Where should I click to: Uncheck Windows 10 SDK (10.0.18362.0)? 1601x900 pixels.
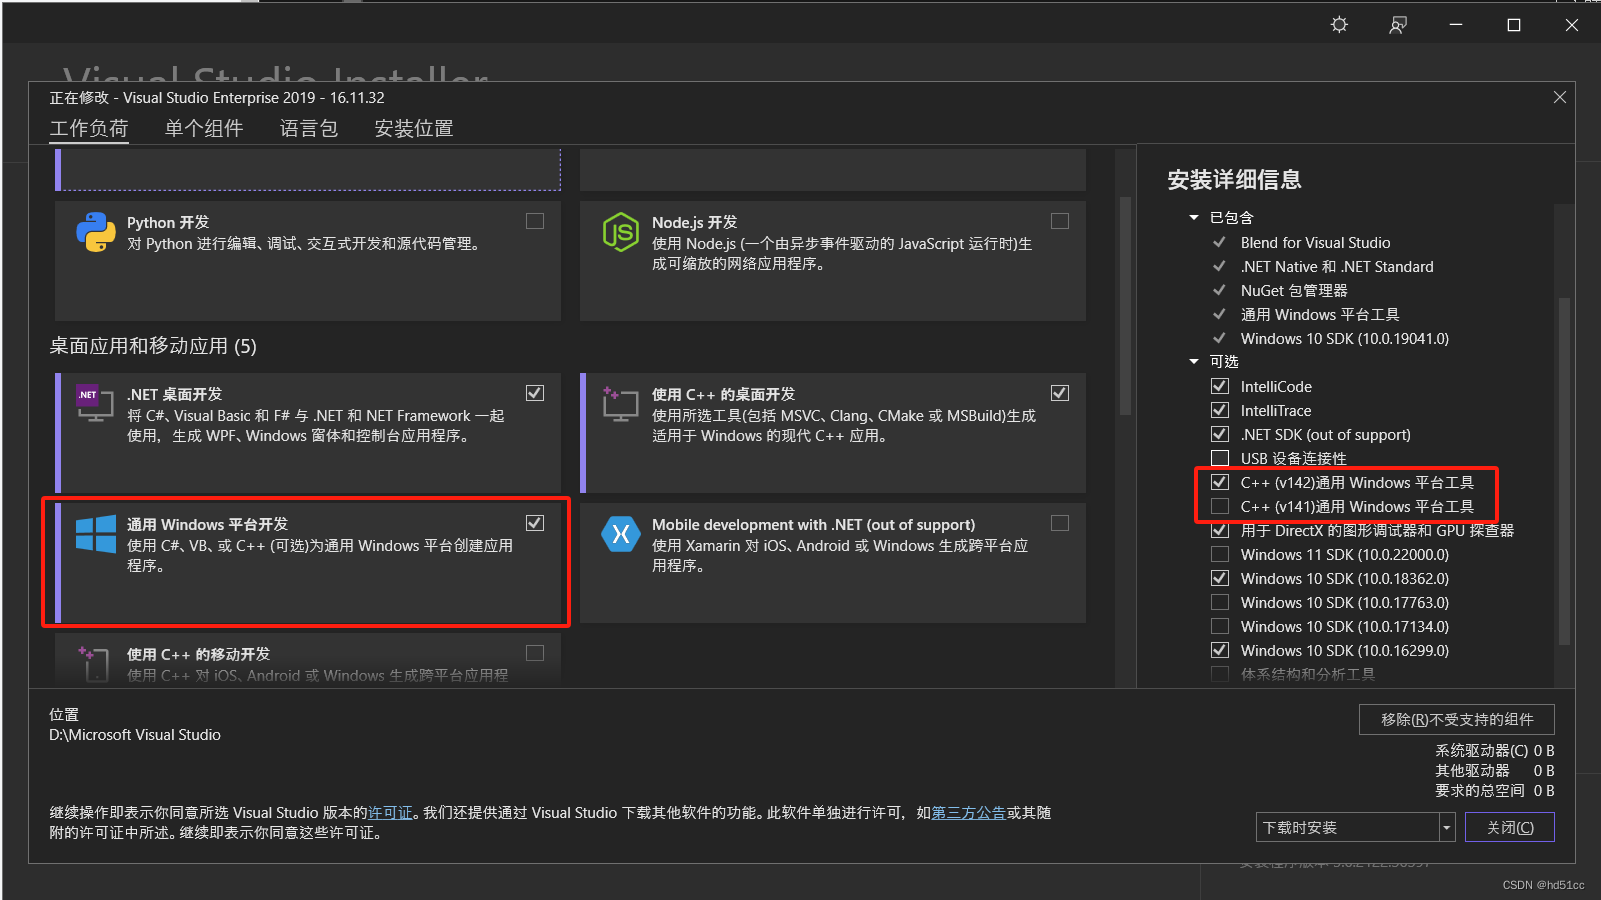[x=1220, y=578]
